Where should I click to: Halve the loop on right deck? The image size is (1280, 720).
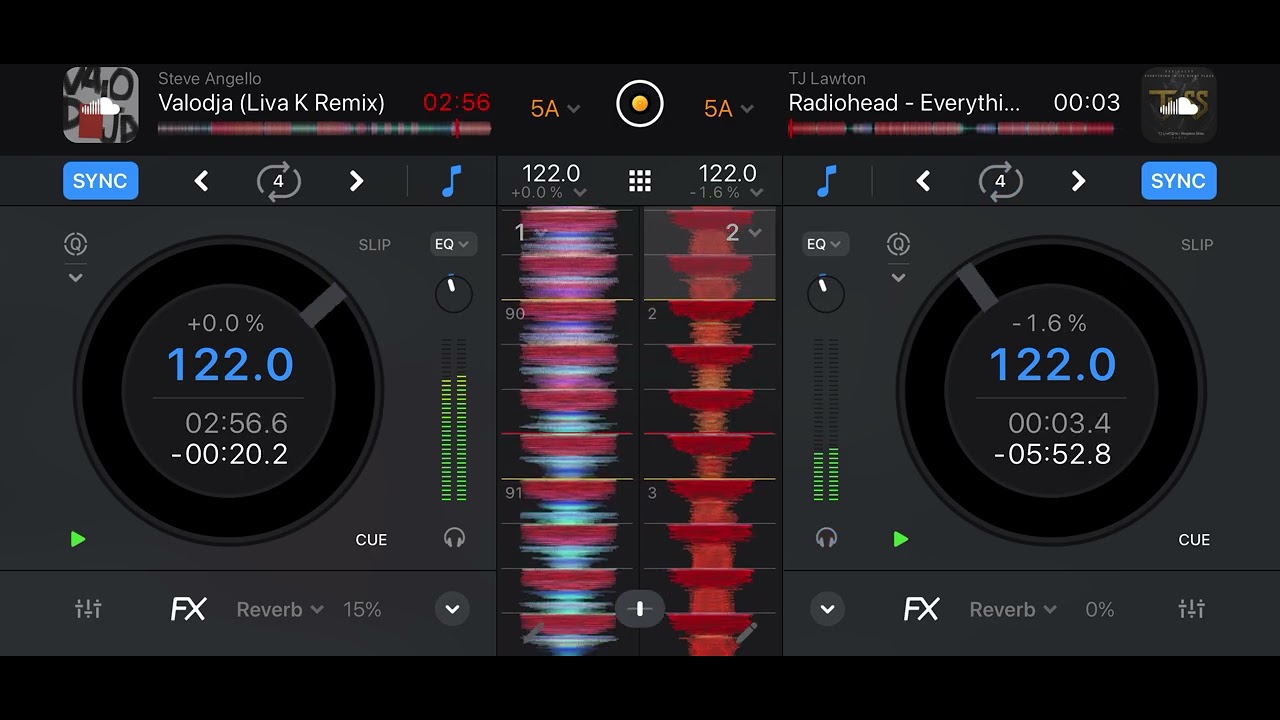click(923, 181)
